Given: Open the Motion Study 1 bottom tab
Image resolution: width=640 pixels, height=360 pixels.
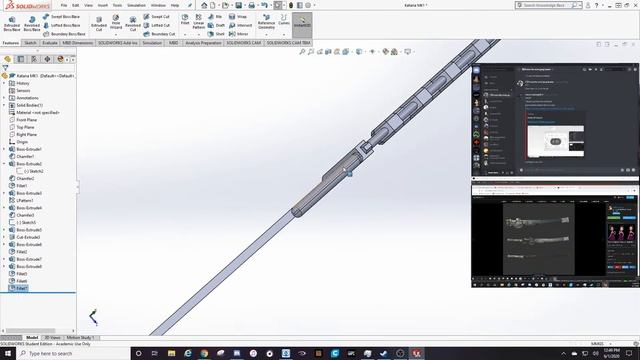Looking at the screenshot, I should click(x=80, y=338).
